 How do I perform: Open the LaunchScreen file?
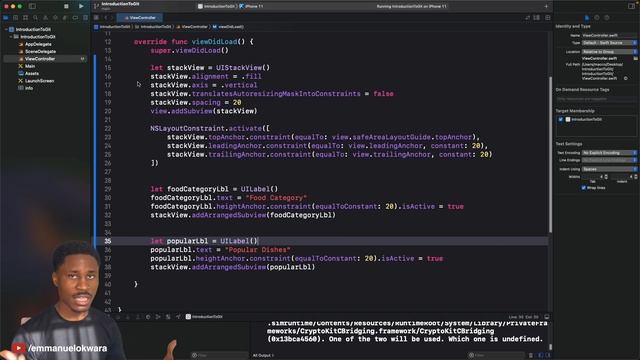point(36,81)
